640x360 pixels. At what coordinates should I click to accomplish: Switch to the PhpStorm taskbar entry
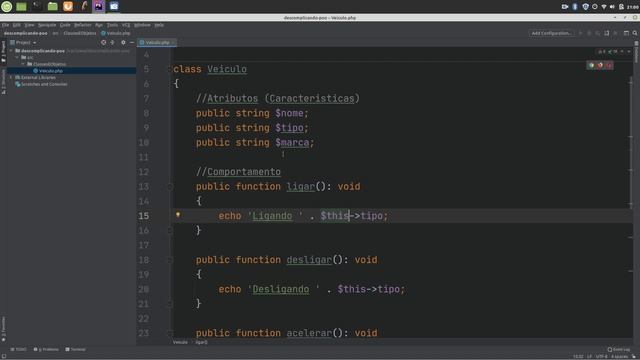pos(98,6)
